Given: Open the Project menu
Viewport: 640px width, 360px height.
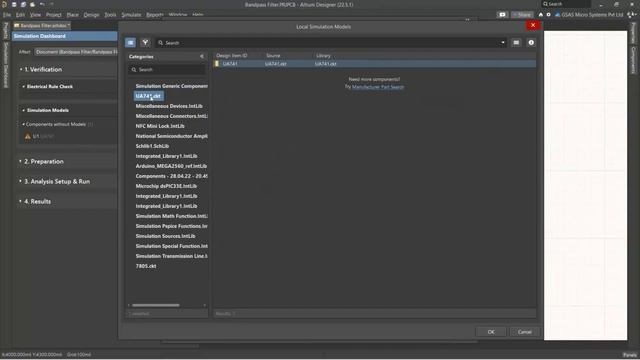Looking at the screenshot, I should [53, 15].
